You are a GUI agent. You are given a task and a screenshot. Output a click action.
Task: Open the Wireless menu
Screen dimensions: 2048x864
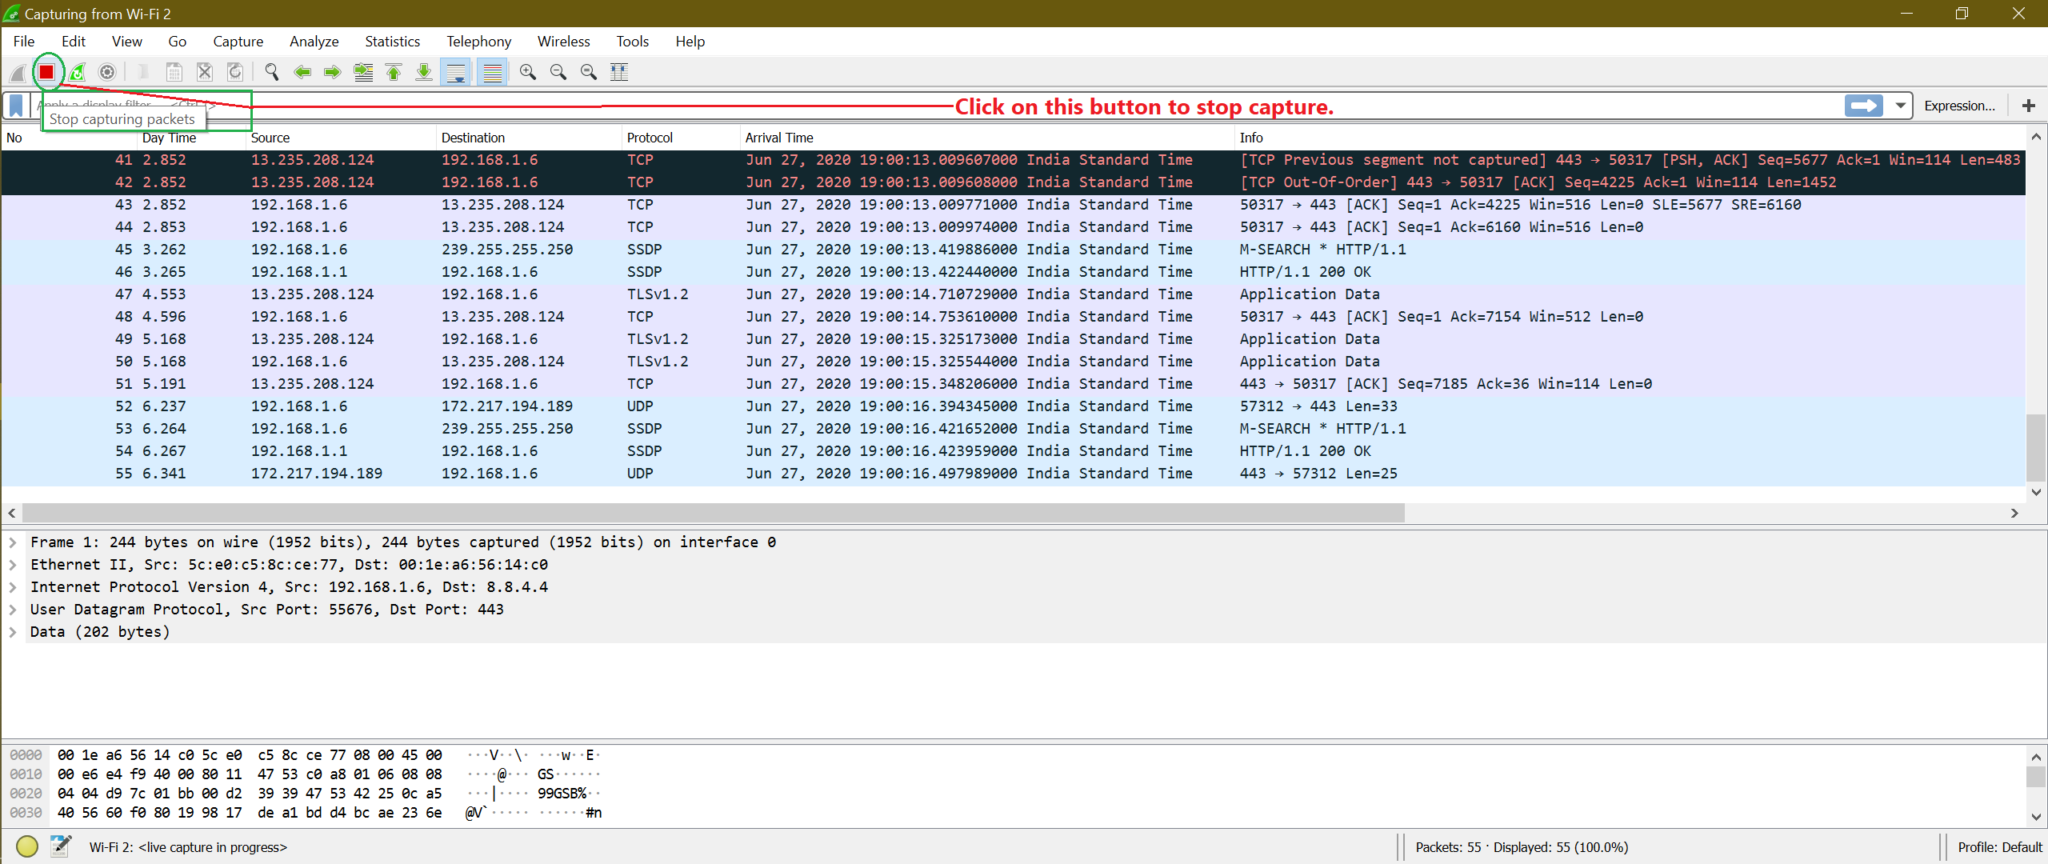coord(564,41)
